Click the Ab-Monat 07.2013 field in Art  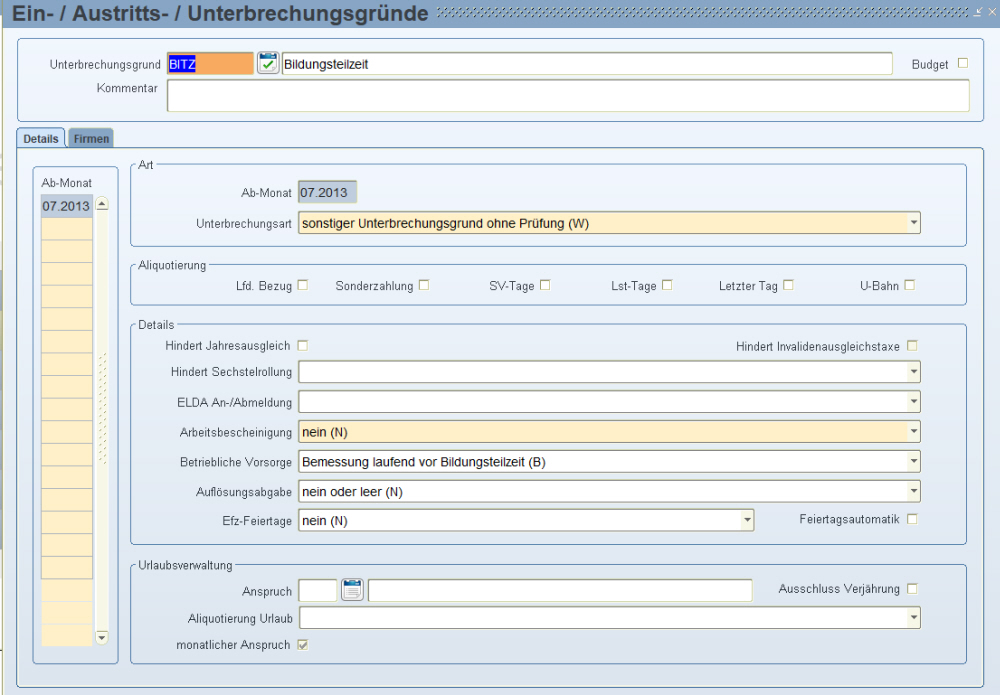click(328, 193)
